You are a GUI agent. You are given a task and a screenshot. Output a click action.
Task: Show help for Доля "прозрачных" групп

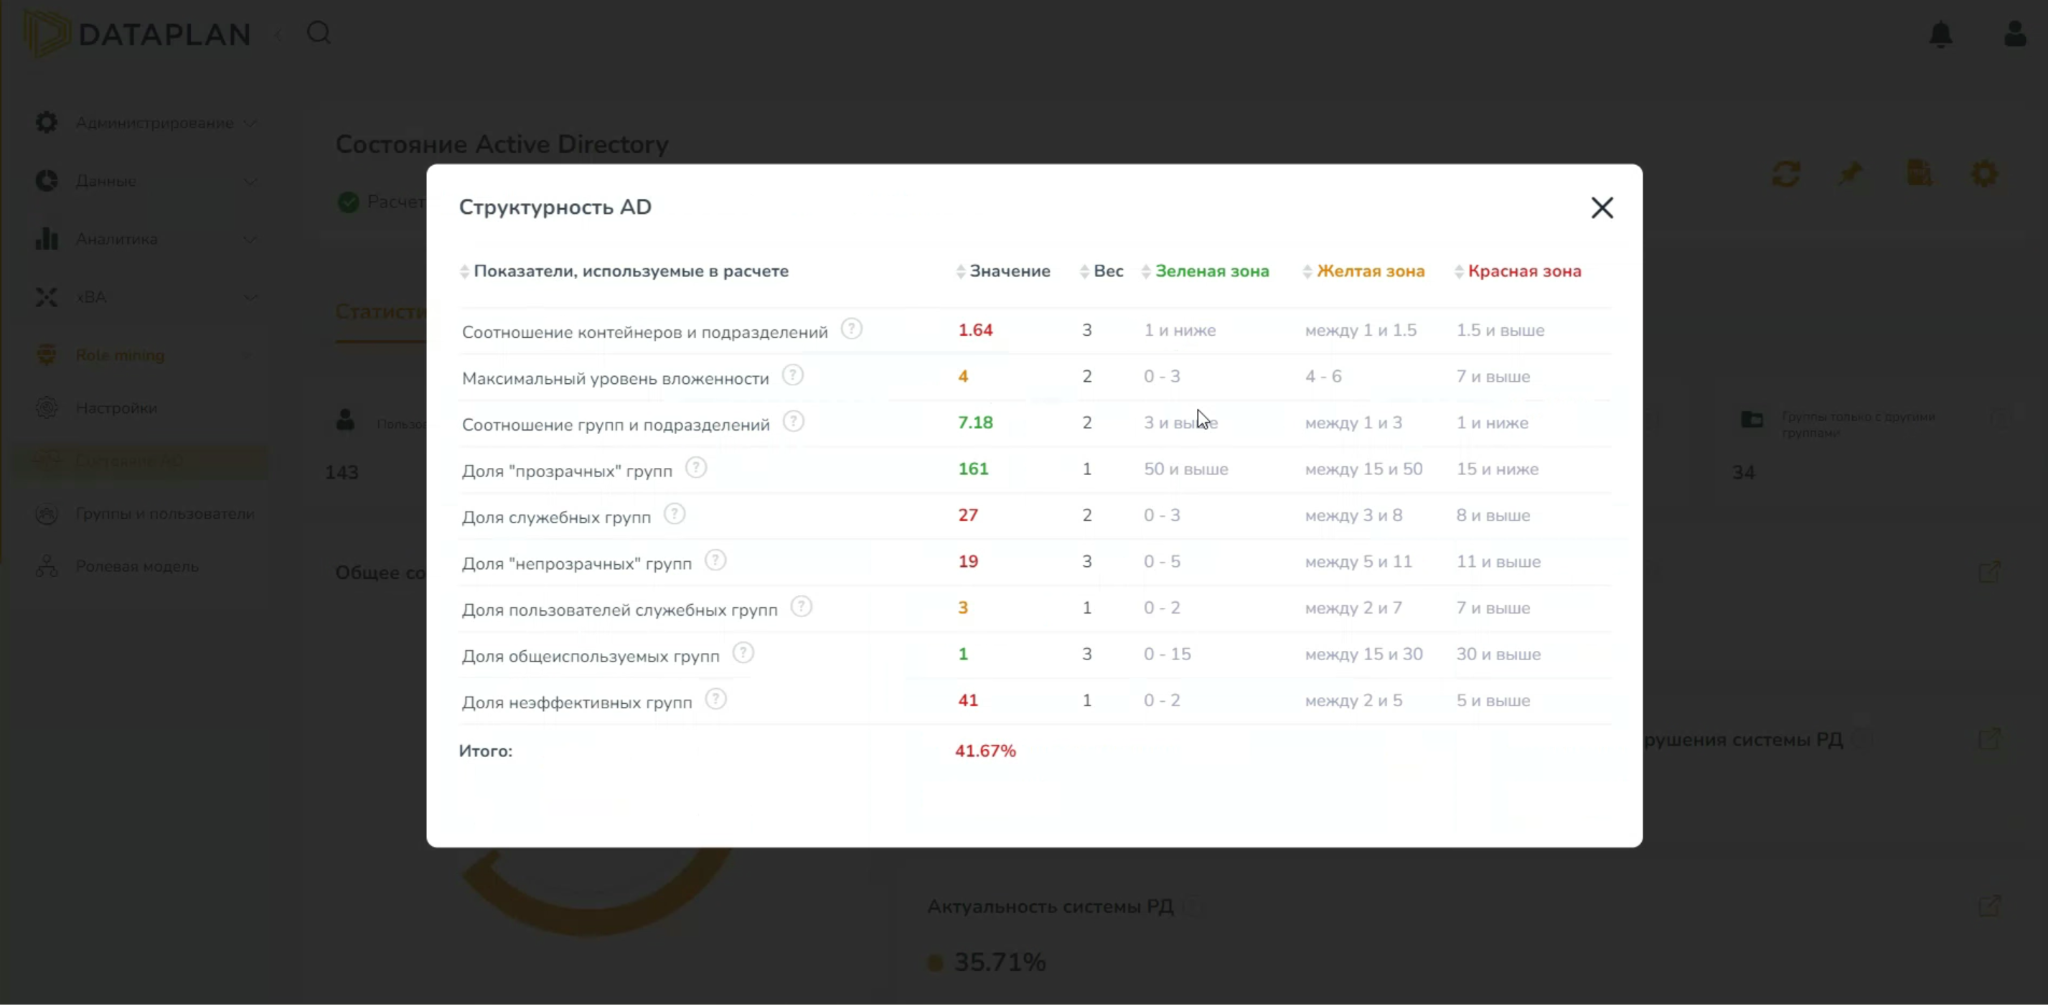click(x=696, y=467)
